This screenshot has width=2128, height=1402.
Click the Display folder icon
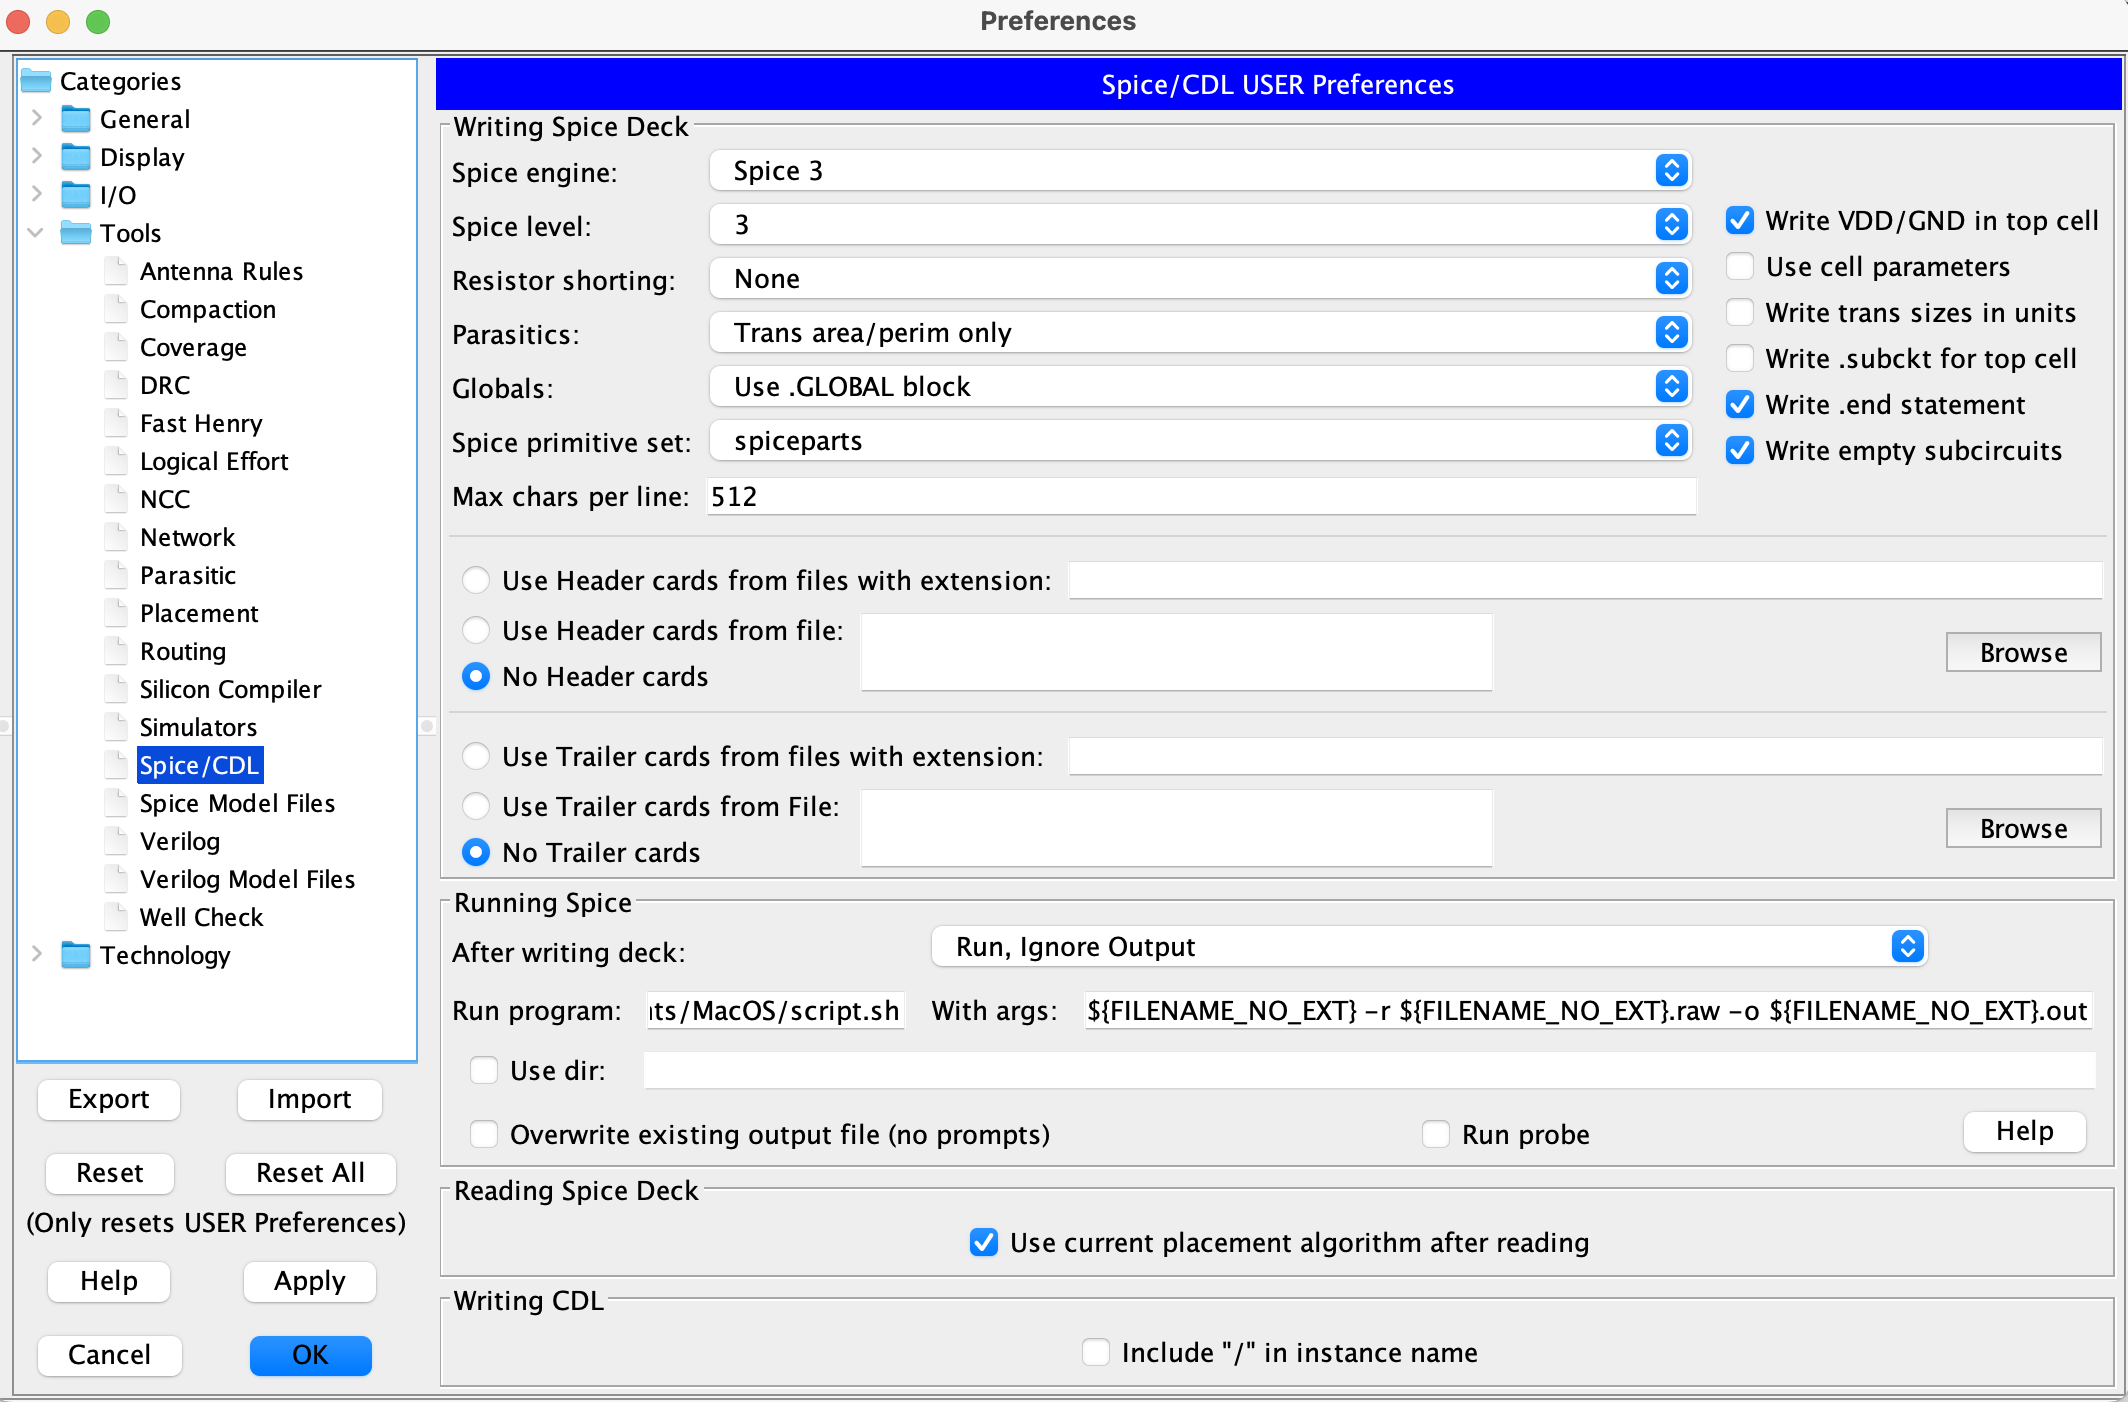tap(76, 158)
